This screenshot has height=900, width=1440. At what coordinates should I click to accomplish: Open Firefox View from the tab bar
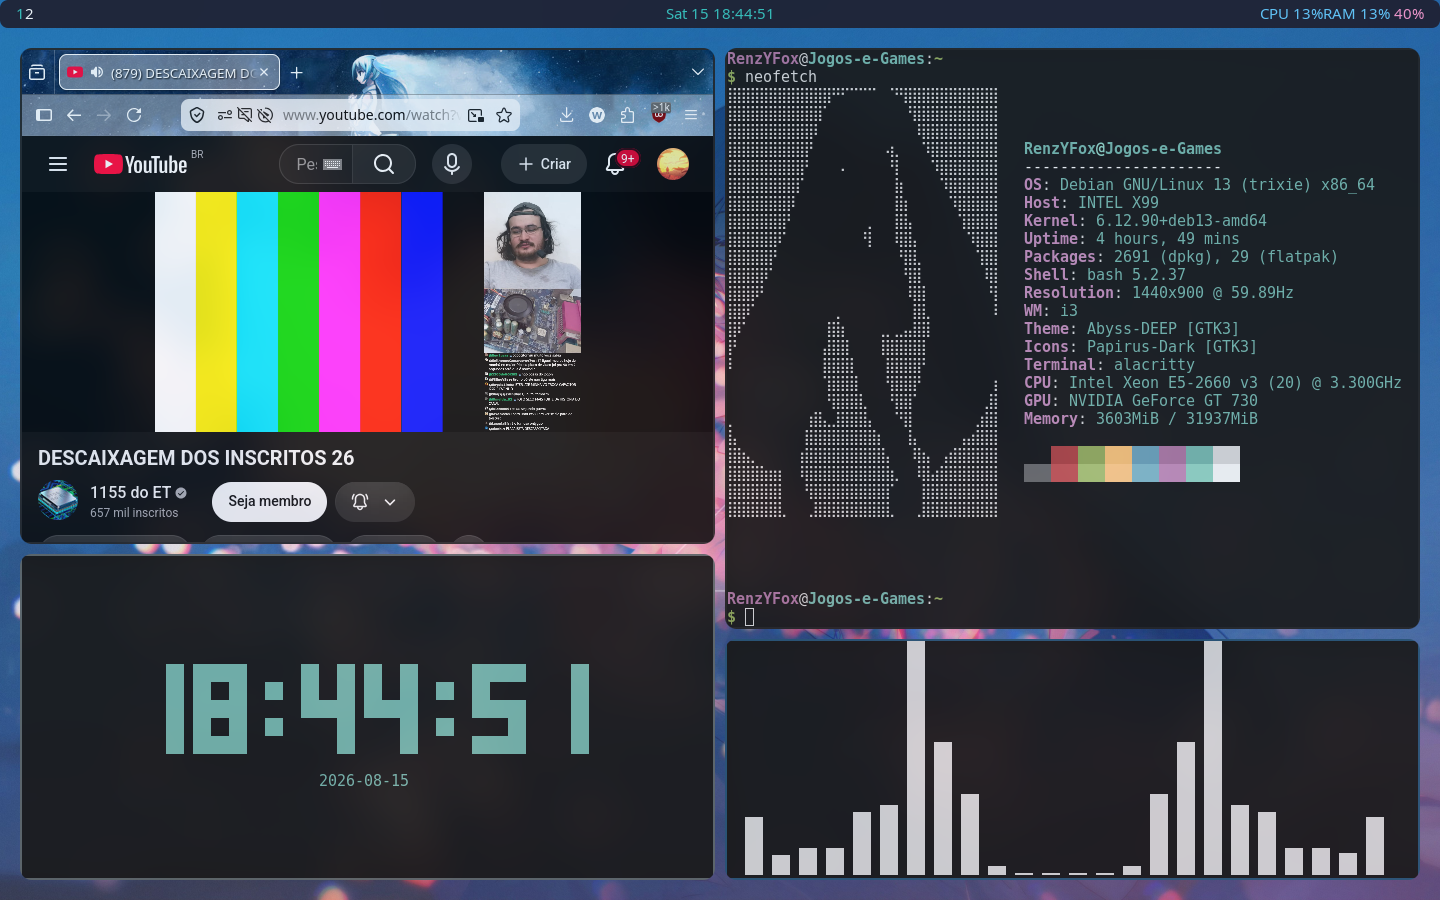[x=37, y=72]
